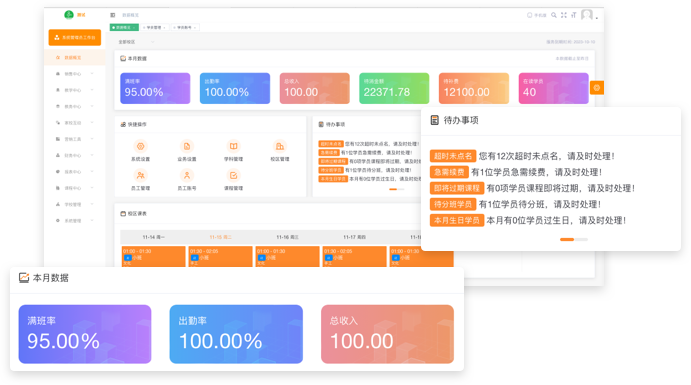This screenshot has width=691, height=385.
Task: Click the user avatar in top bar
Action: coord(587,15)
